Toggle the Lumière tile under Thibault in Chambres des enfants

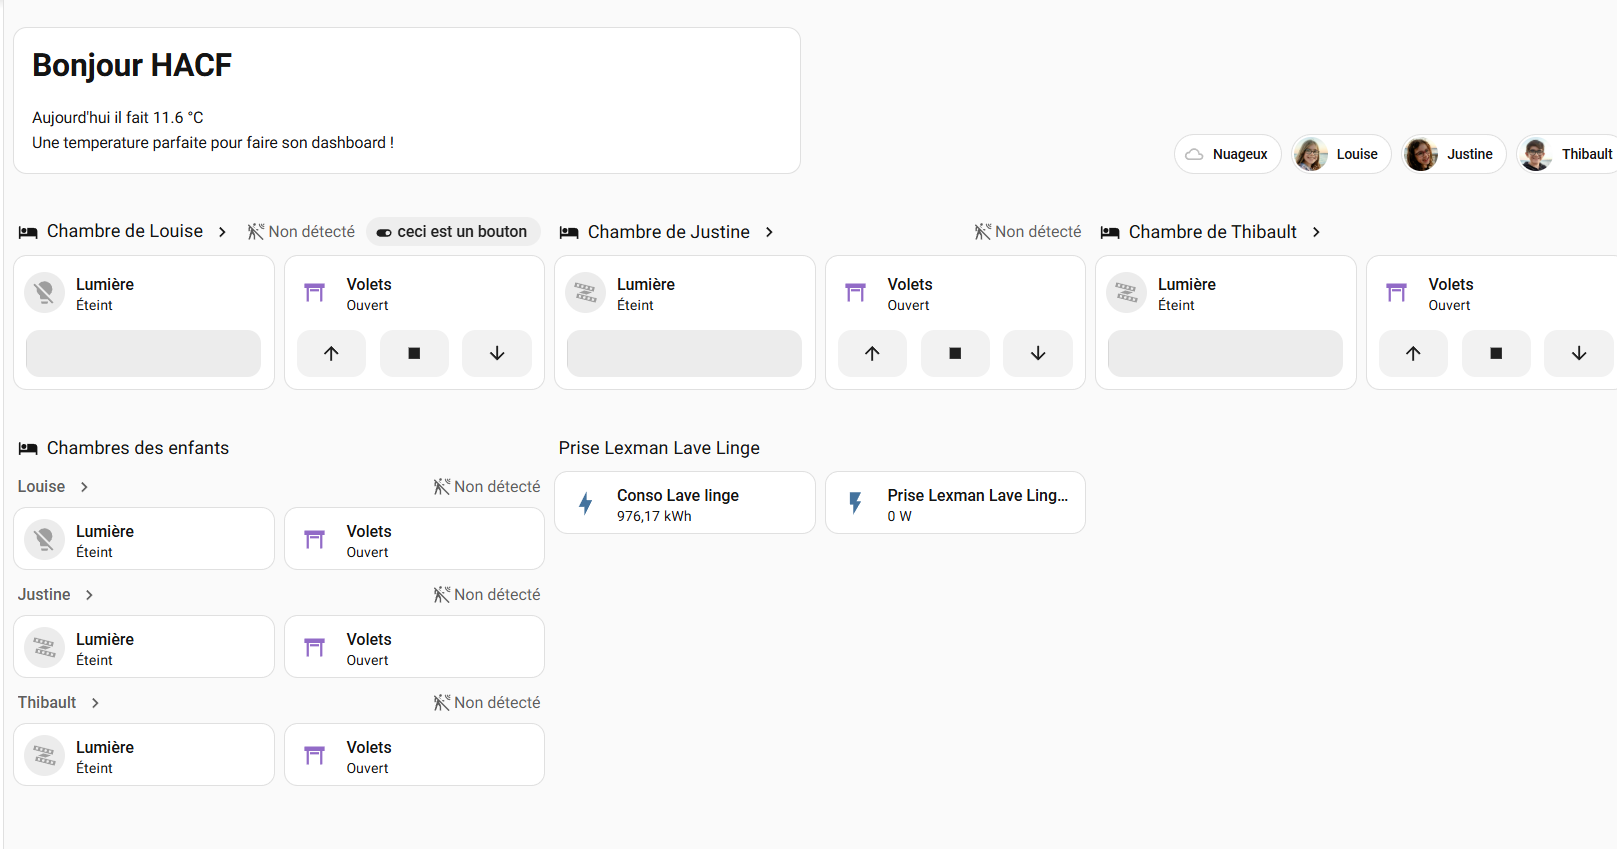tap(144, 755)
